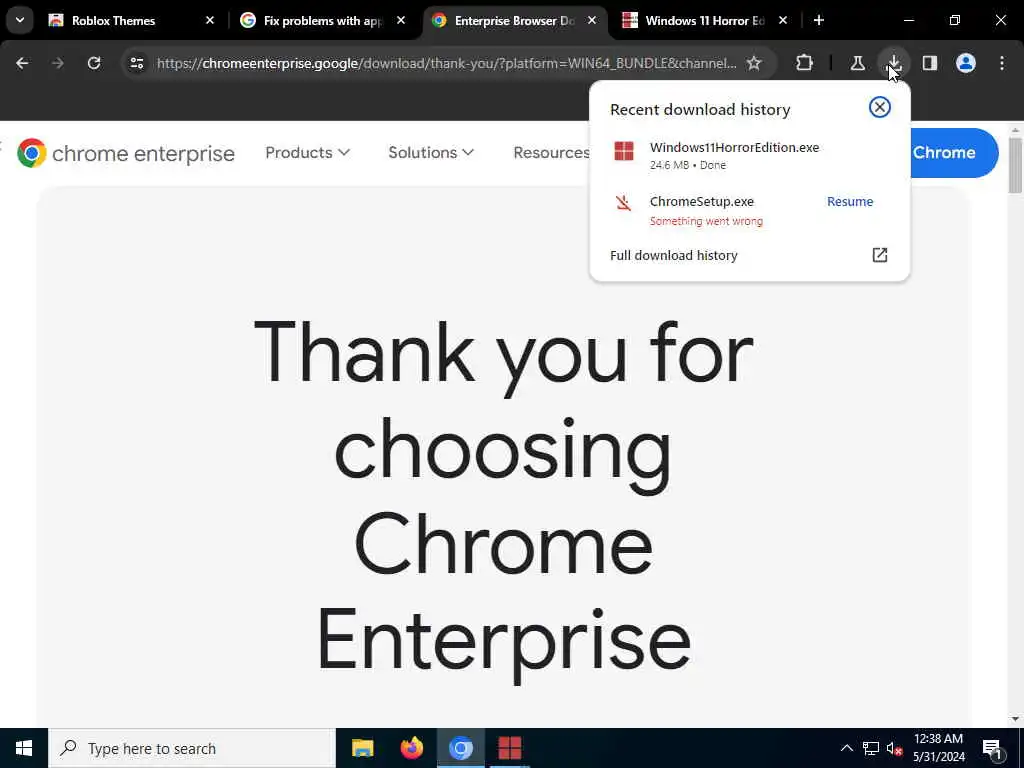The height and width of the screenshot is (768, 1024).
Task: Go back to the previous page
Action: (x=22, y=63)
